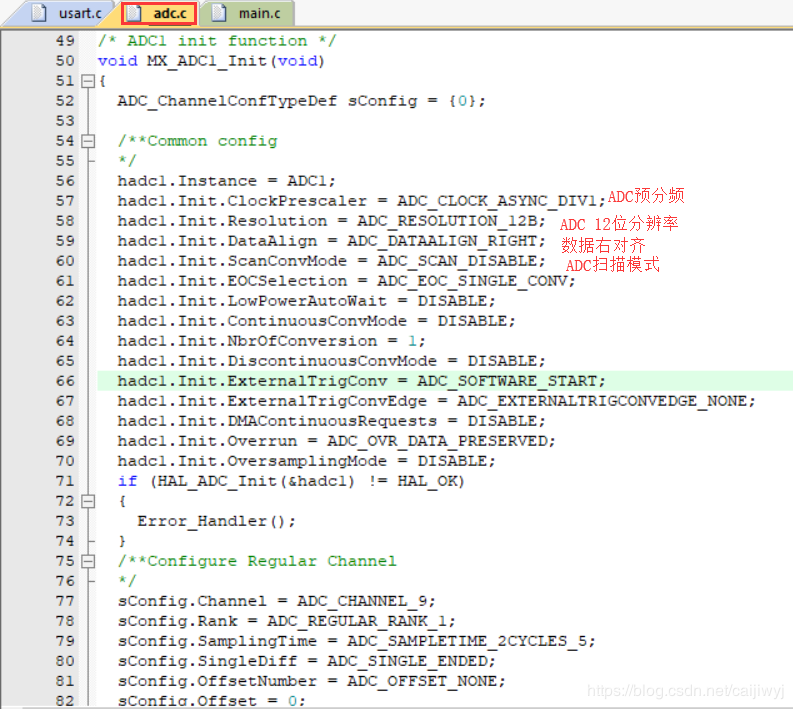Collapse the function body fold at line 51
Image resolution: width=793 pixels, height=709 pixels.
88,81
